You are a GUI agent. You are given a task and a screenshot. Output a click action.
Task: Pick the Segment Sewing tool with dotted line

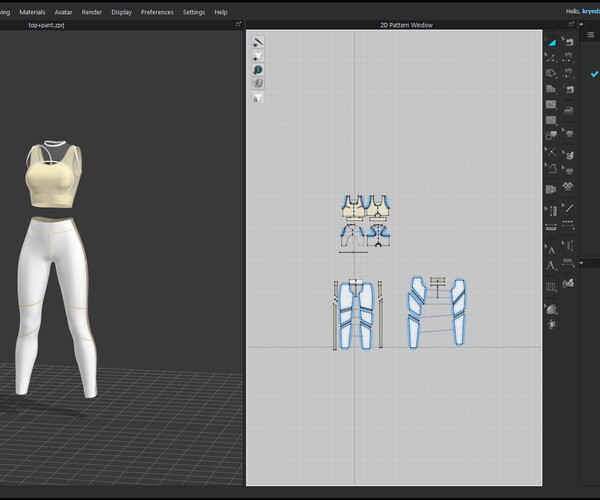568,57
